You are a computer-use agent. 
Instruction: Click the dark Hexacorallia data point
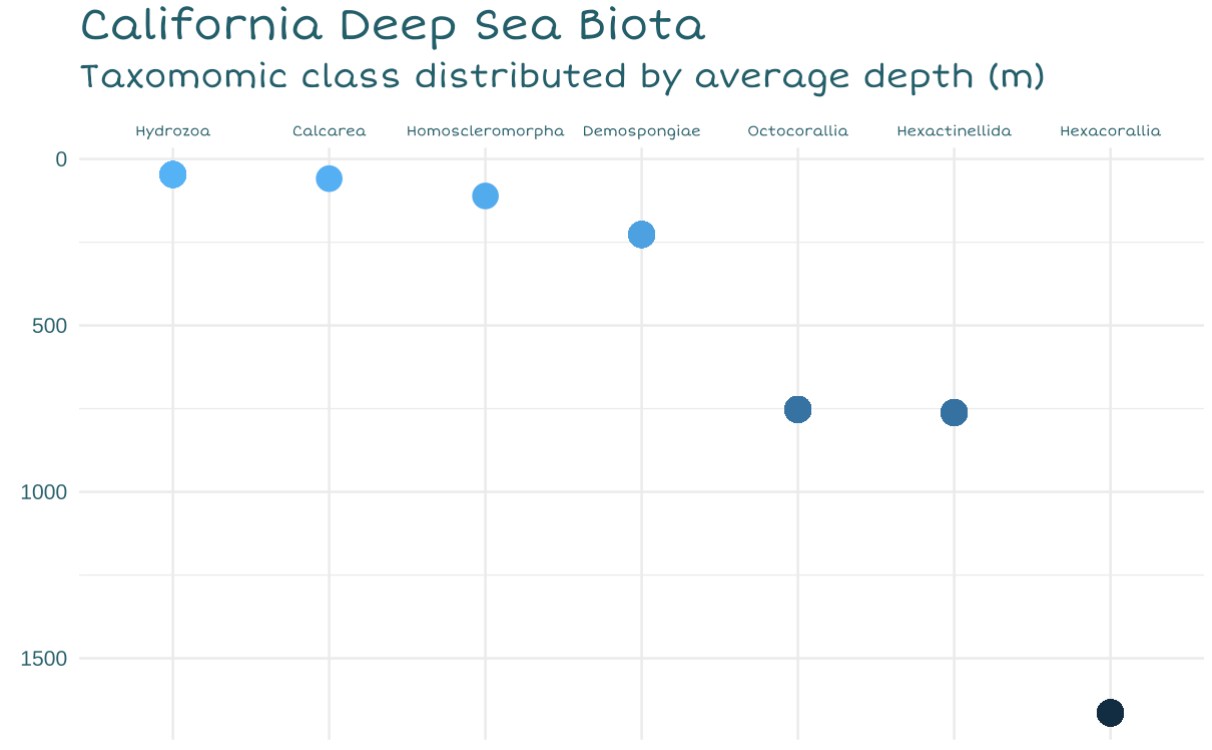coord(1110,713)
